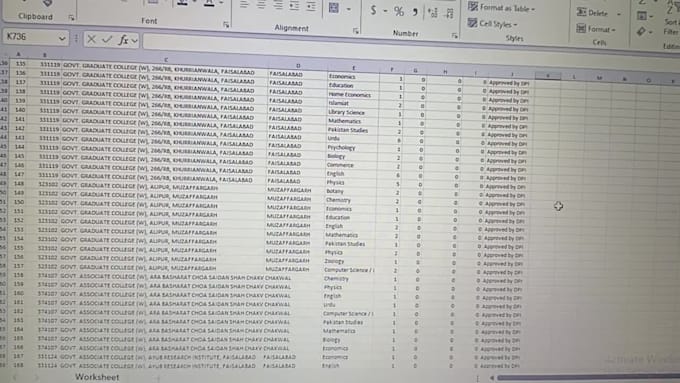Open Alignment settings dialog launcher
680x383 pixels.
[x=356, y=31]
